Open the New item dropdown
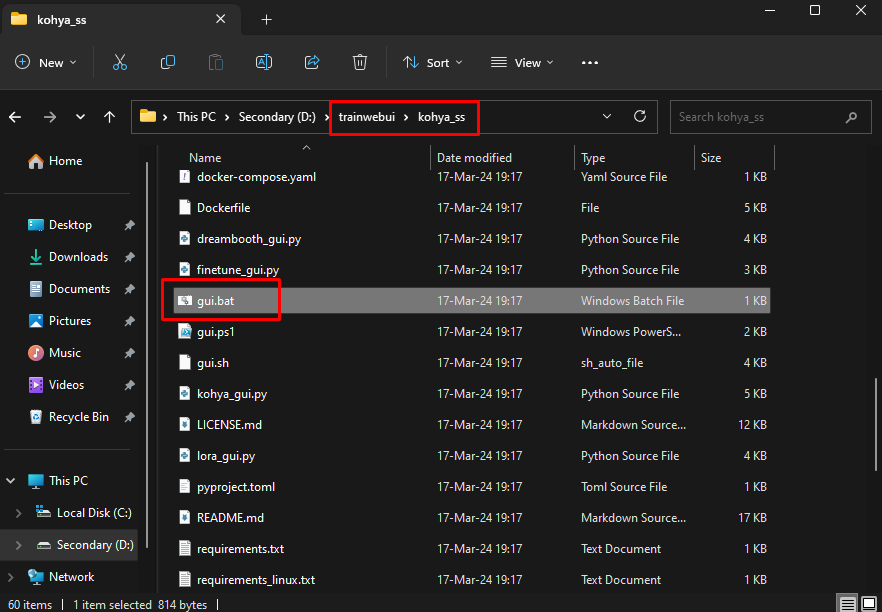The height and width of the screenshot is (612, 882). click(46, 62)
